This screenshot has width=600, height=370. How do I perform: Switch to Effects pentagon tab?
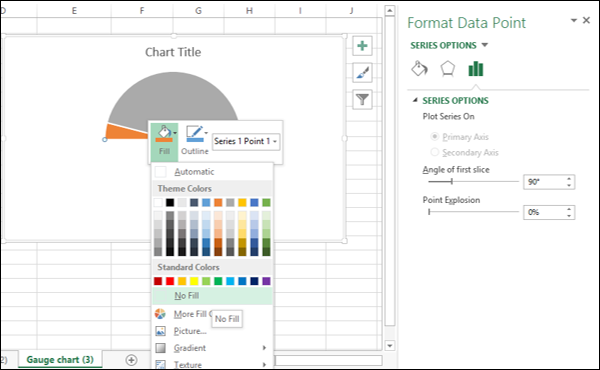pos(447,69)
